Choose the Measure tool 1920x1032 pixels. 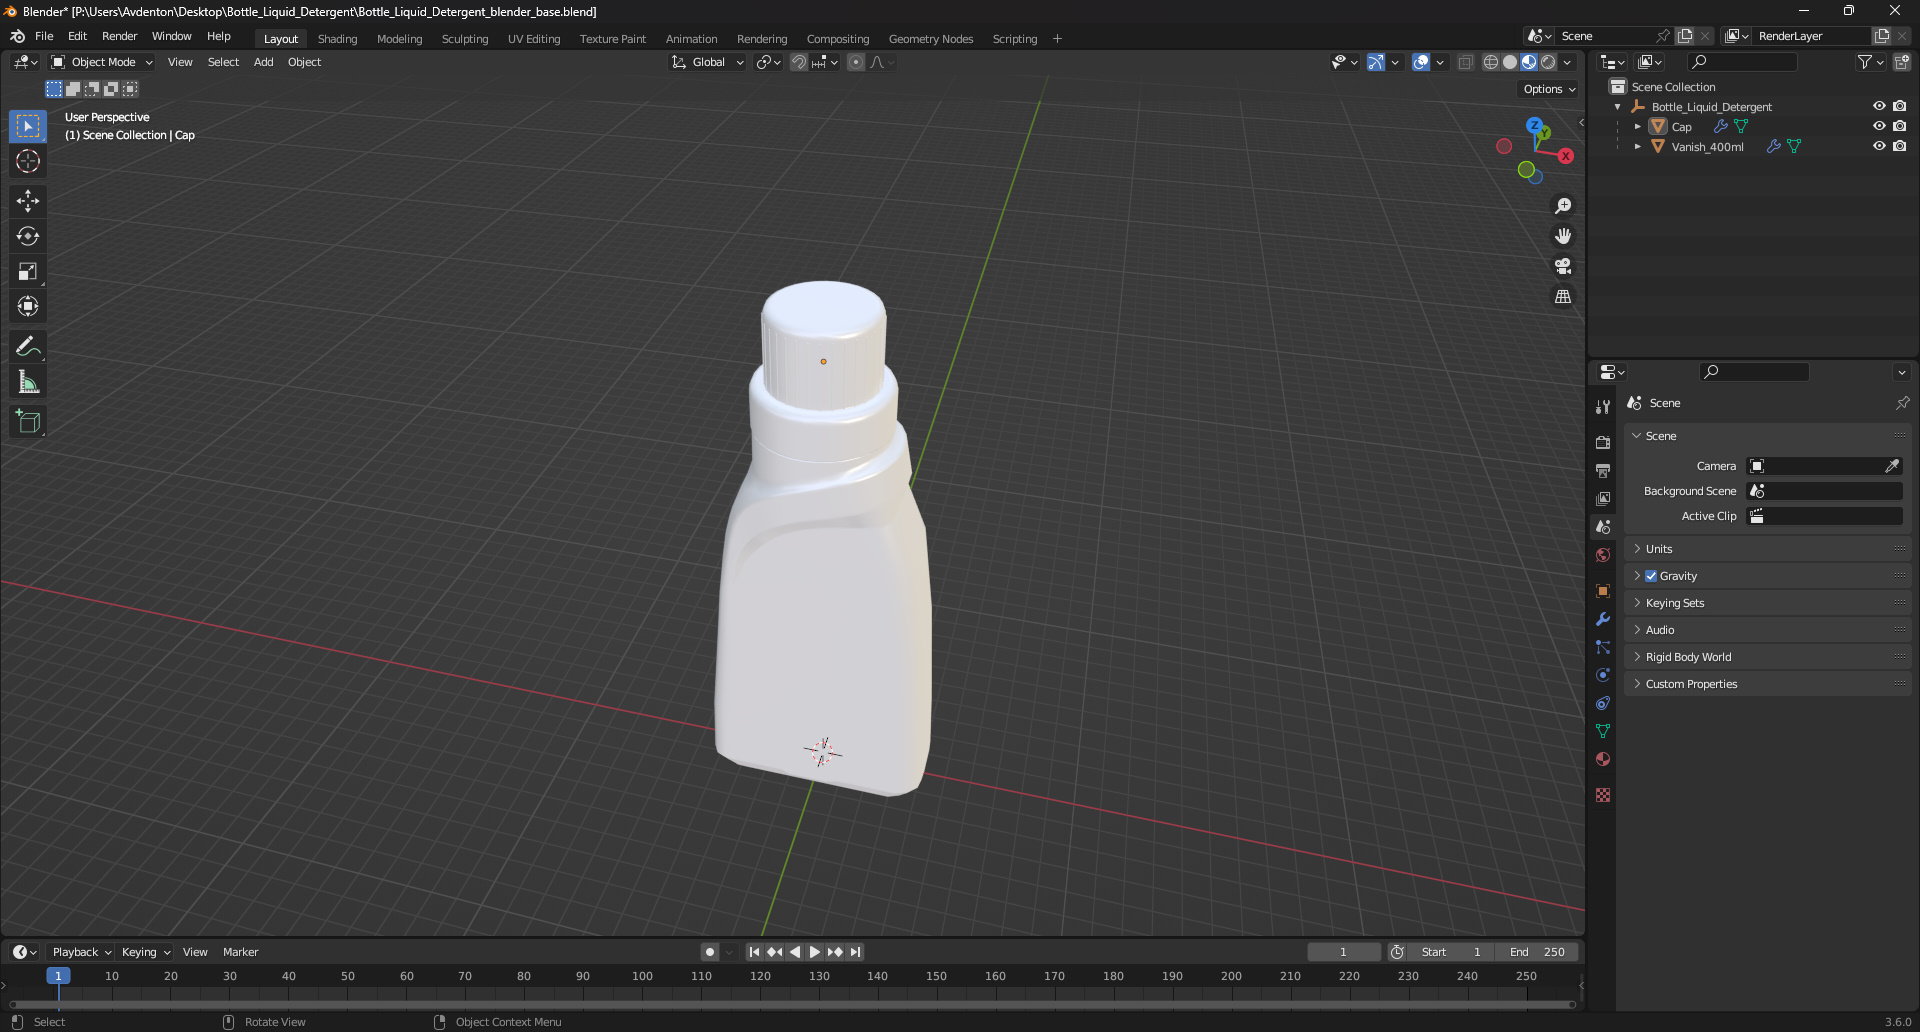(28, 381)
